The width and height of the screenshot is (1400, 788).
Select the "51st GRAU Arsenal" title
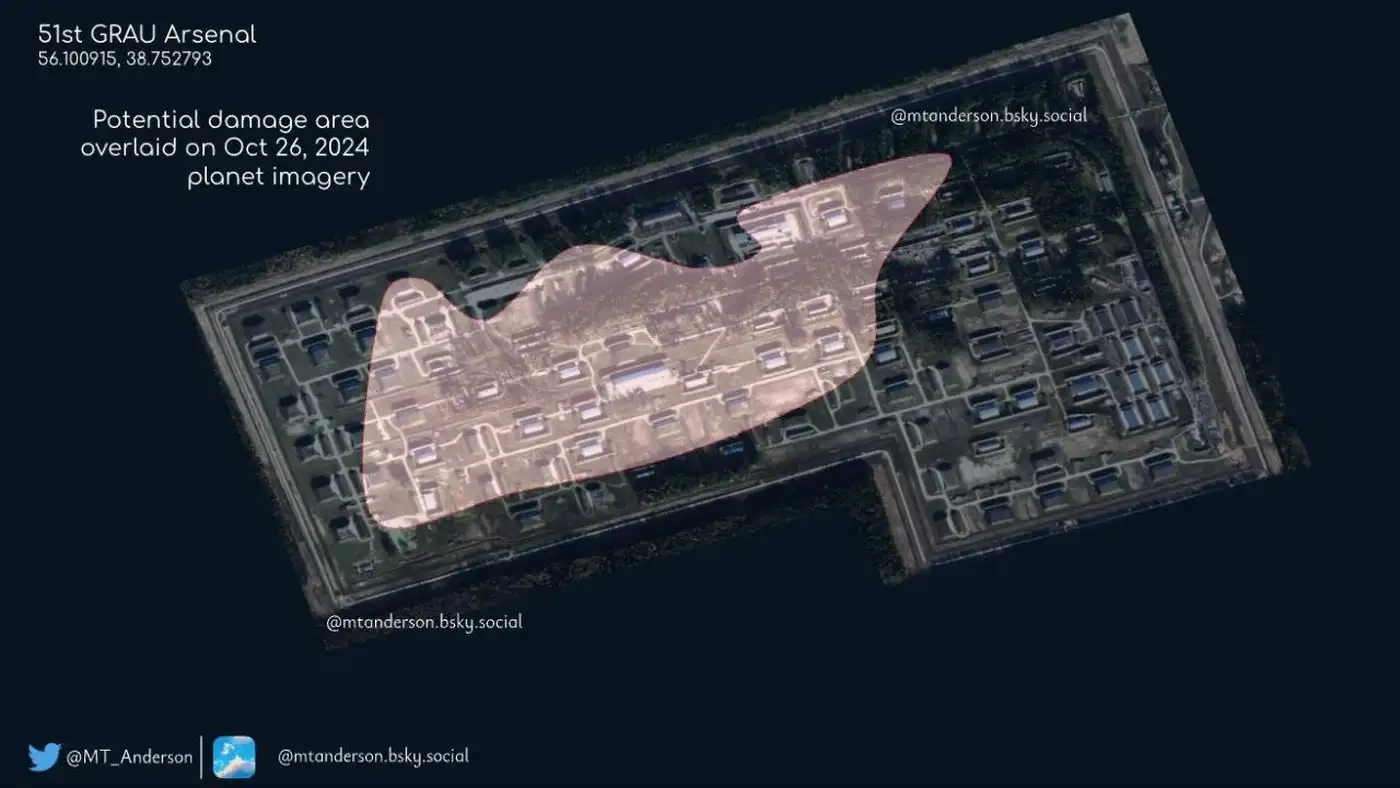(x=147, y=35)
